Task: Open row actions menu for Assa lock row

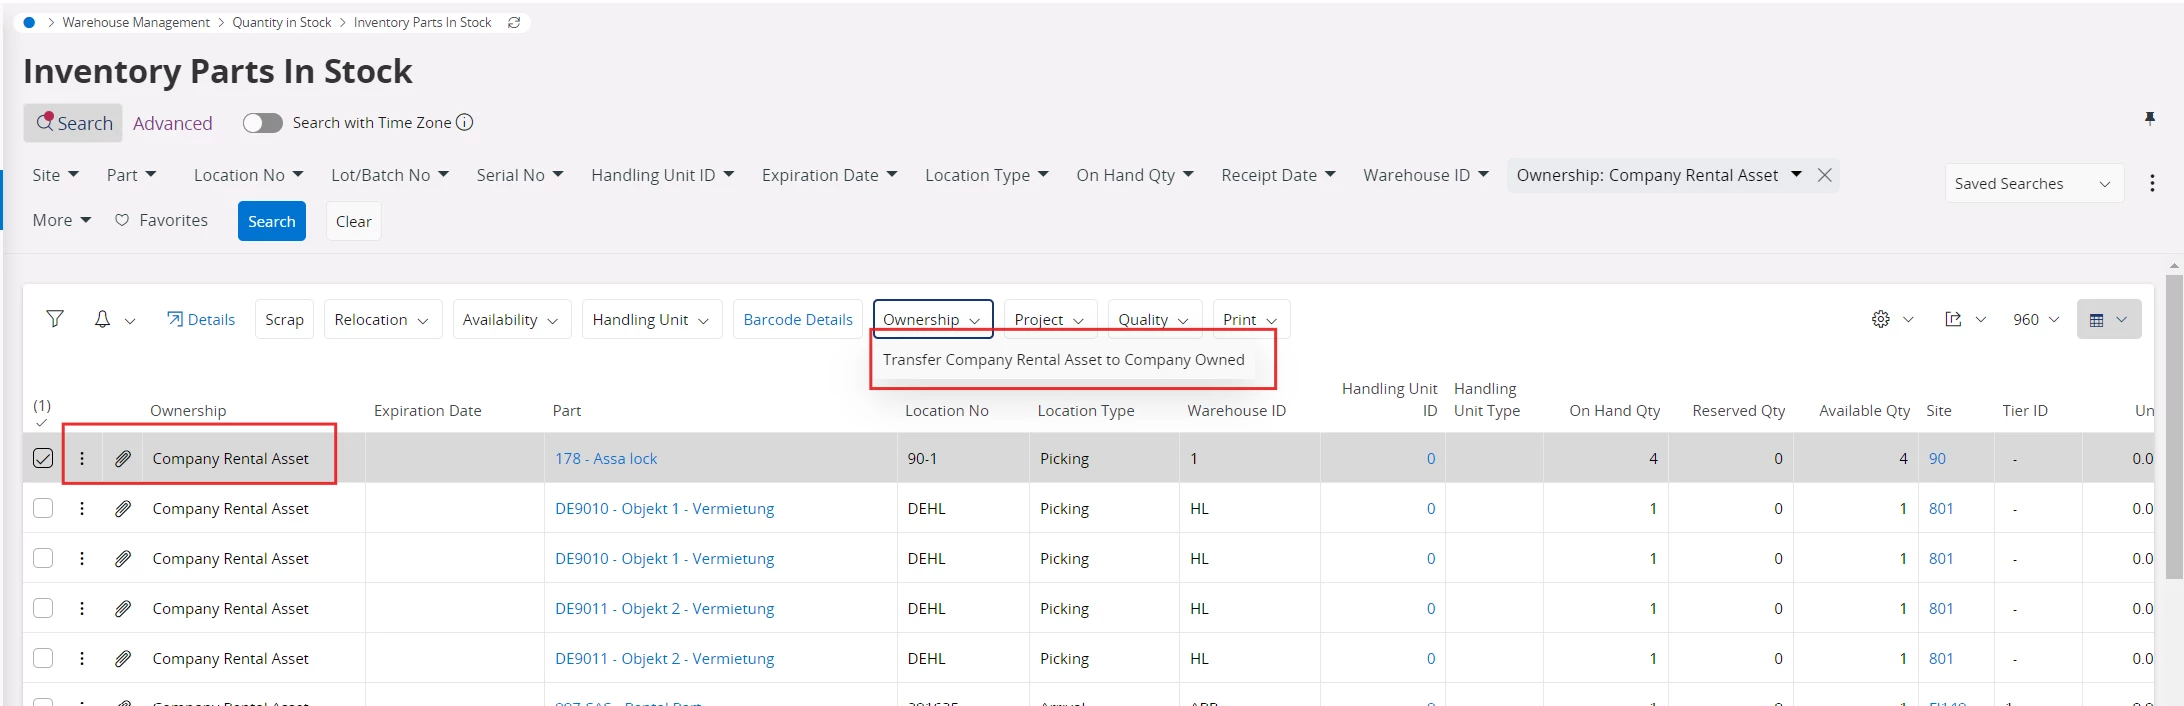Action: 82,458
